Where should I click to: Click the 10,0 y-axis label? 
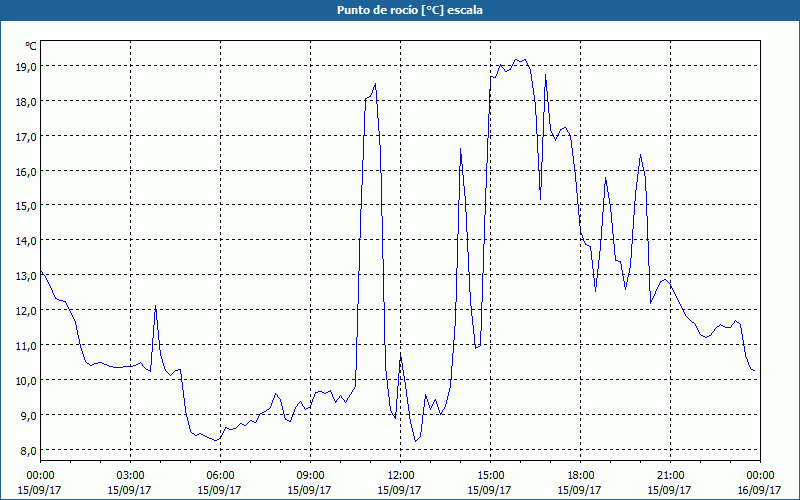tap(26, 381)
